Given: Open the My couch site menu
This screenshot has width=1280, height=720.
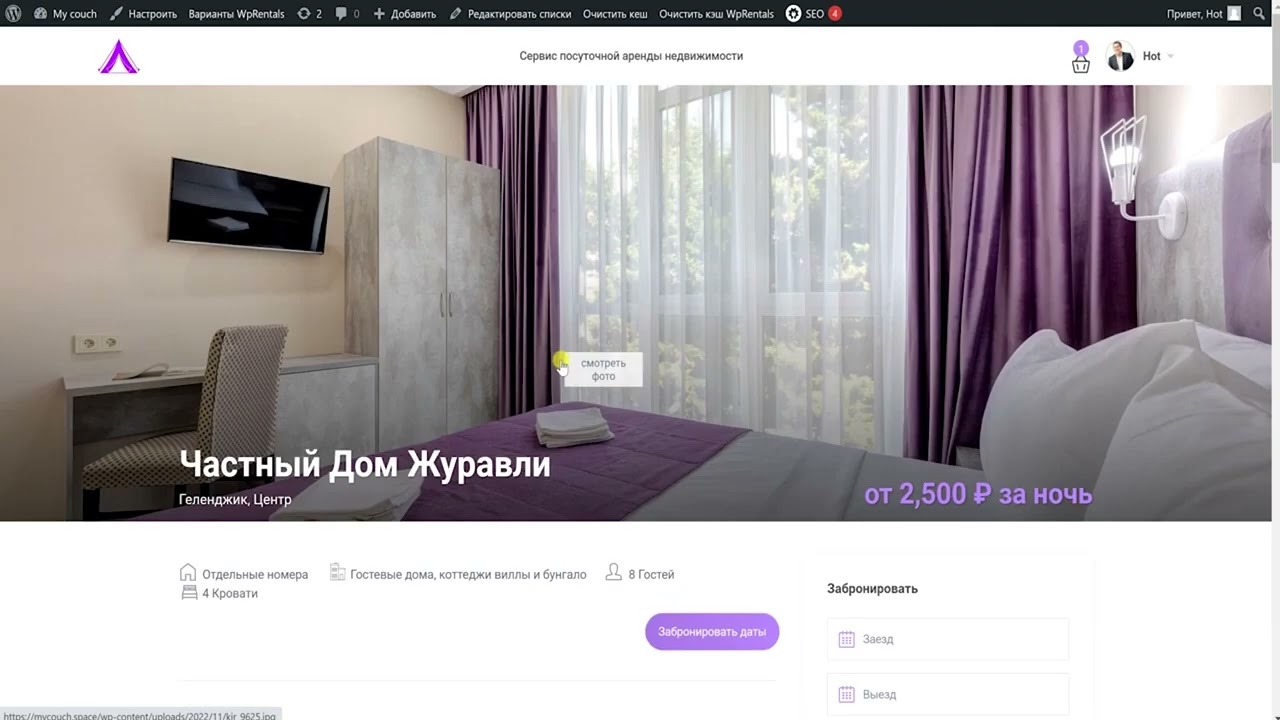Looking at the screenshot, I should 65,14.
